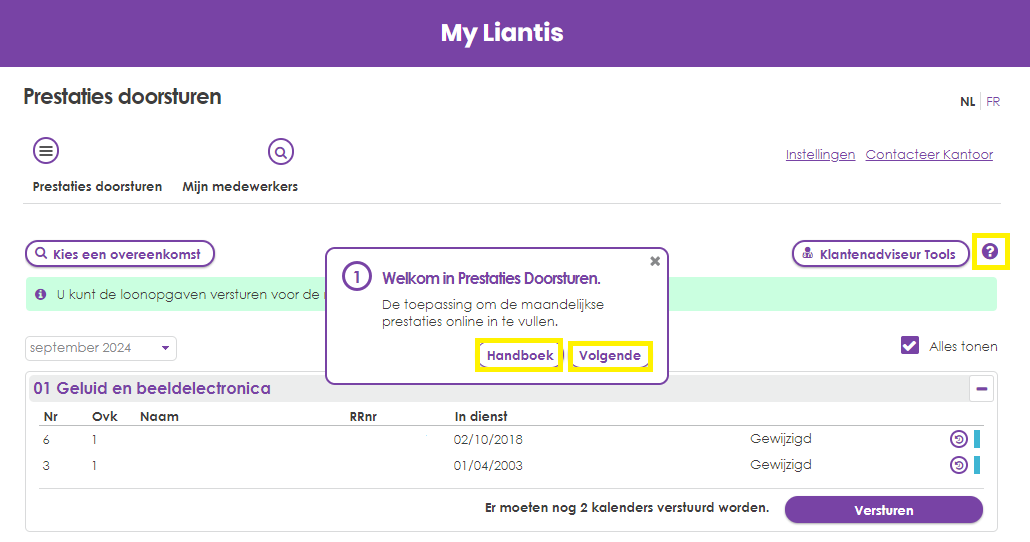Click the history icon for employee 6
The width and height of the screenshot is (1030, 542).
[958, 439]
